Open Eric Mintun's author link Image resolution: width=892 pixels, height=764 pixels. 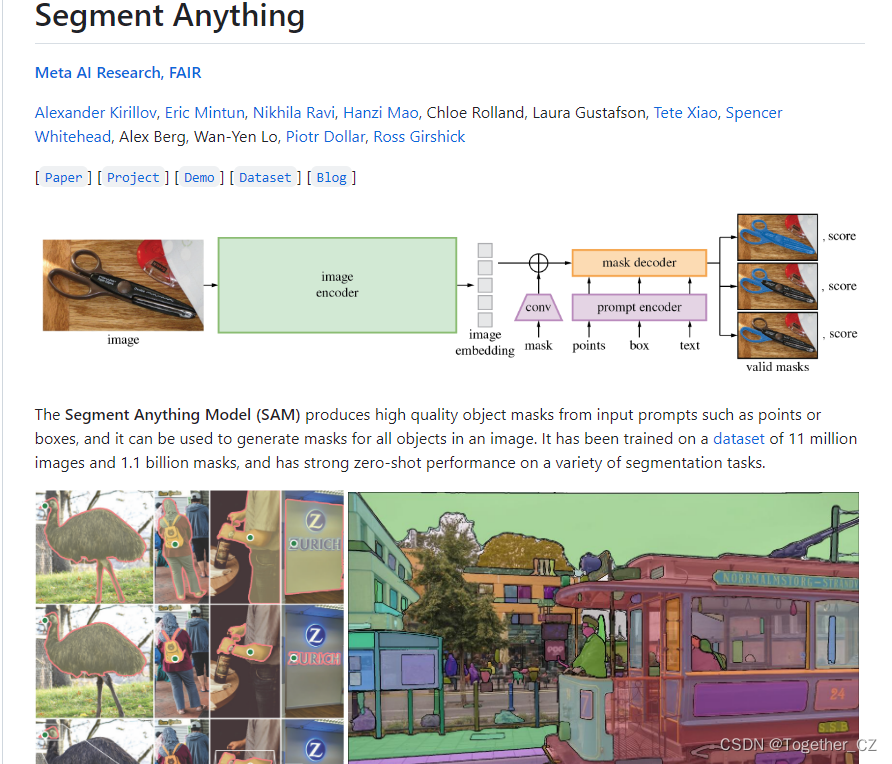point(205,113)
